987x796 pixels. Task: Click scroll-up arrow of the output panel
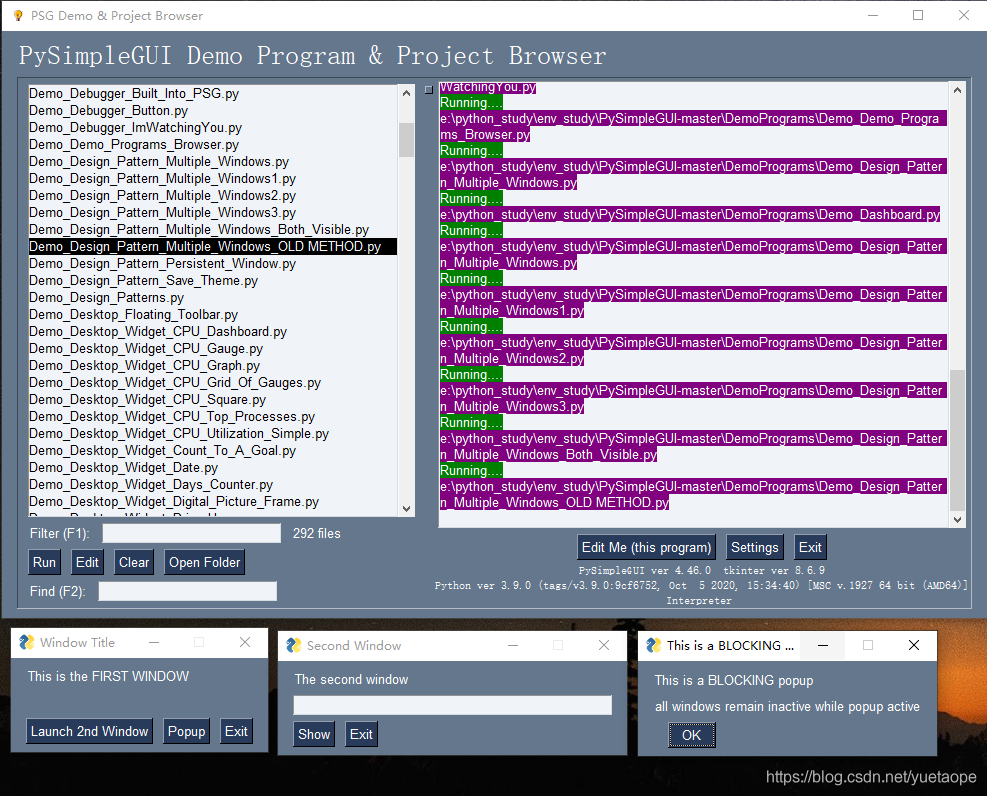[957, 90]
